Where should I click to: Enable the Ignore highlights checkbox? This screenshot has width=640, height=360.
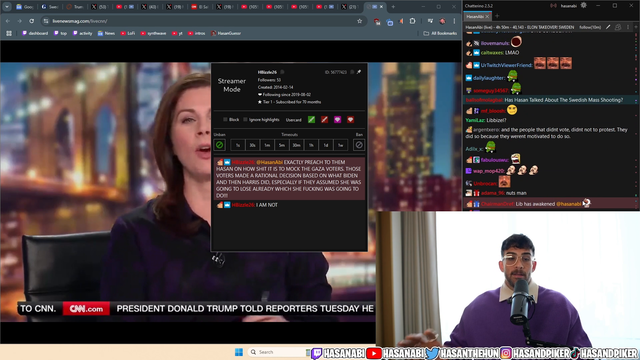[245, 120]
